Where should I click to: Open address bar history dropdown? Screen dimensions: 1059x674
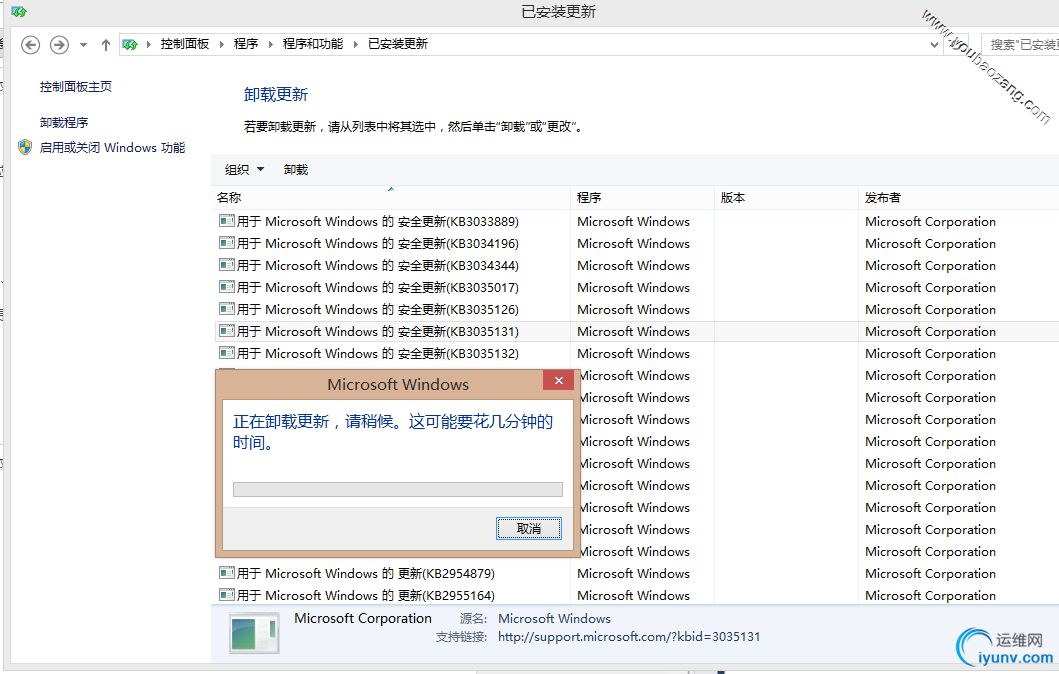pos(934,45)
